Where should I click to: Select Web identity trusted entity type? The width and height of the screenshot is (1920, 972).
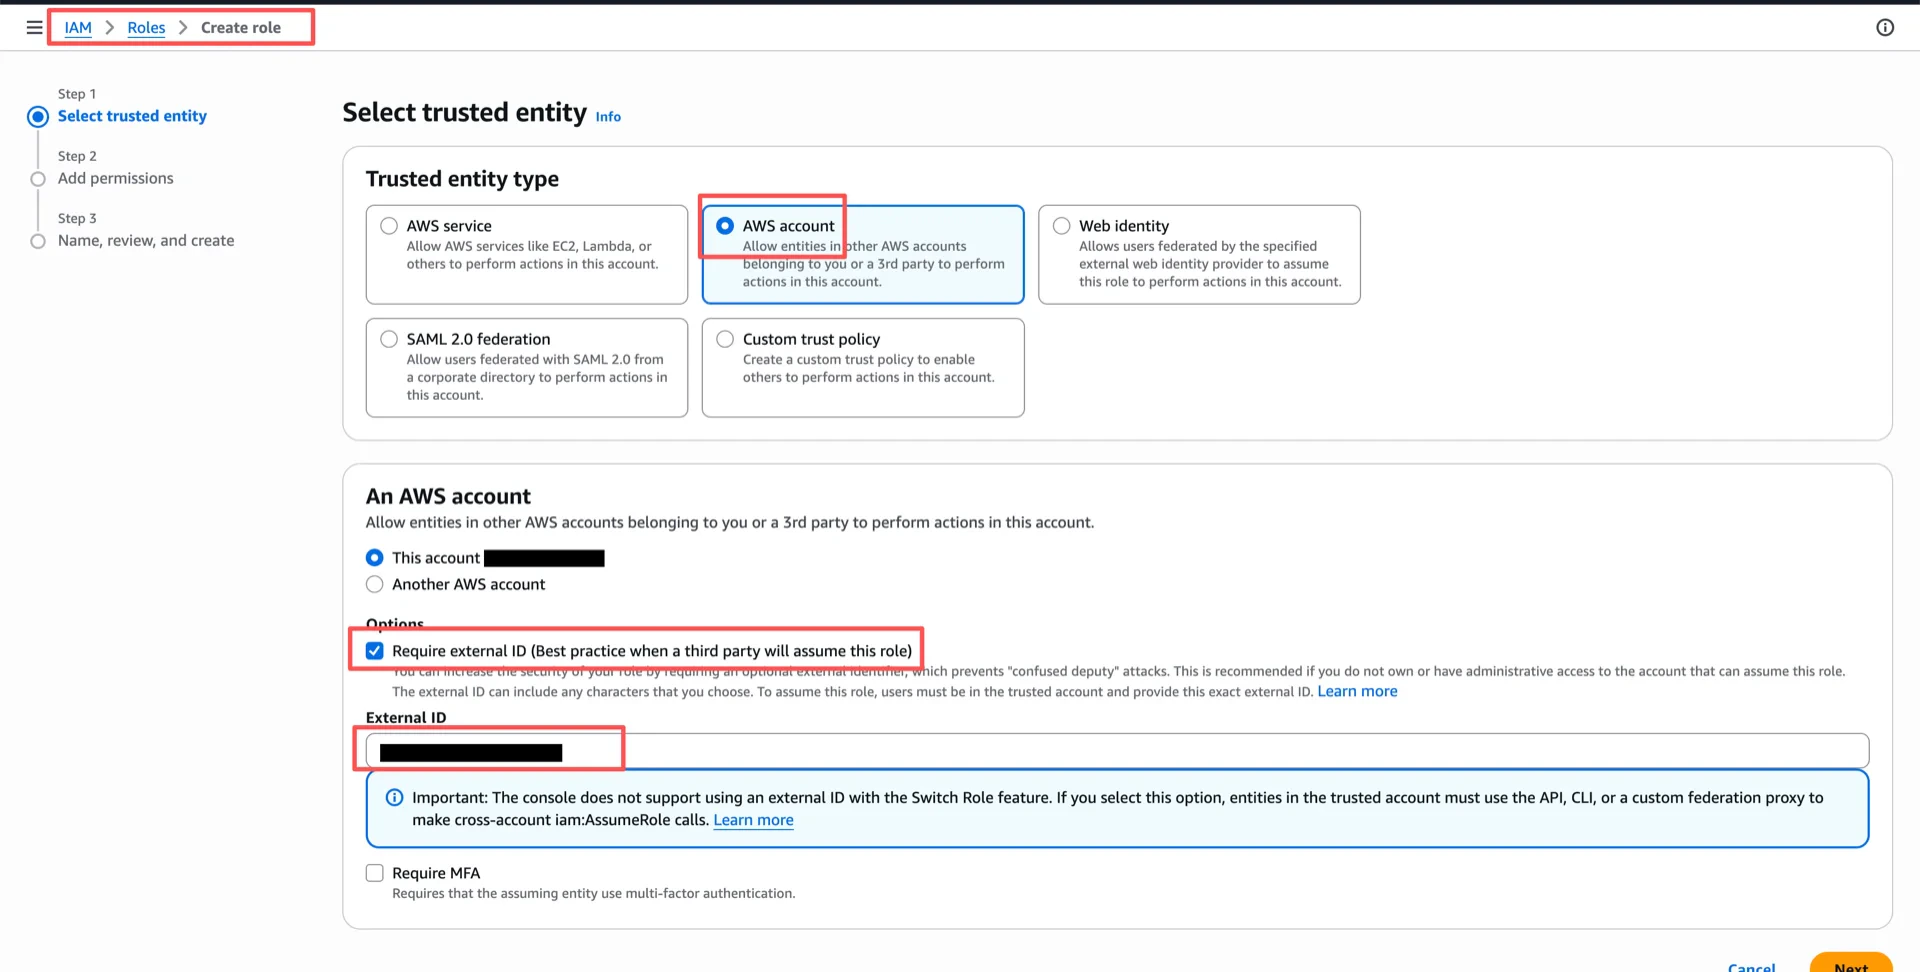[x=1061, y=226]
